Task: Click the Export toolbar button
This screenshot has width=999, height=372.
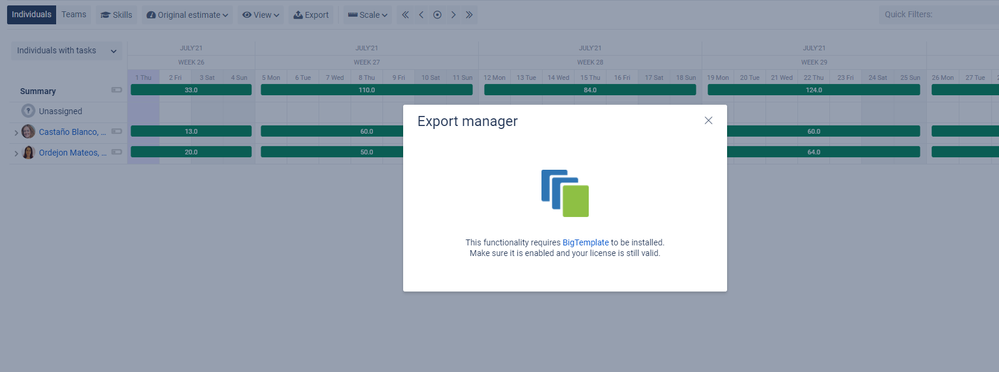Action: [311, 15]
